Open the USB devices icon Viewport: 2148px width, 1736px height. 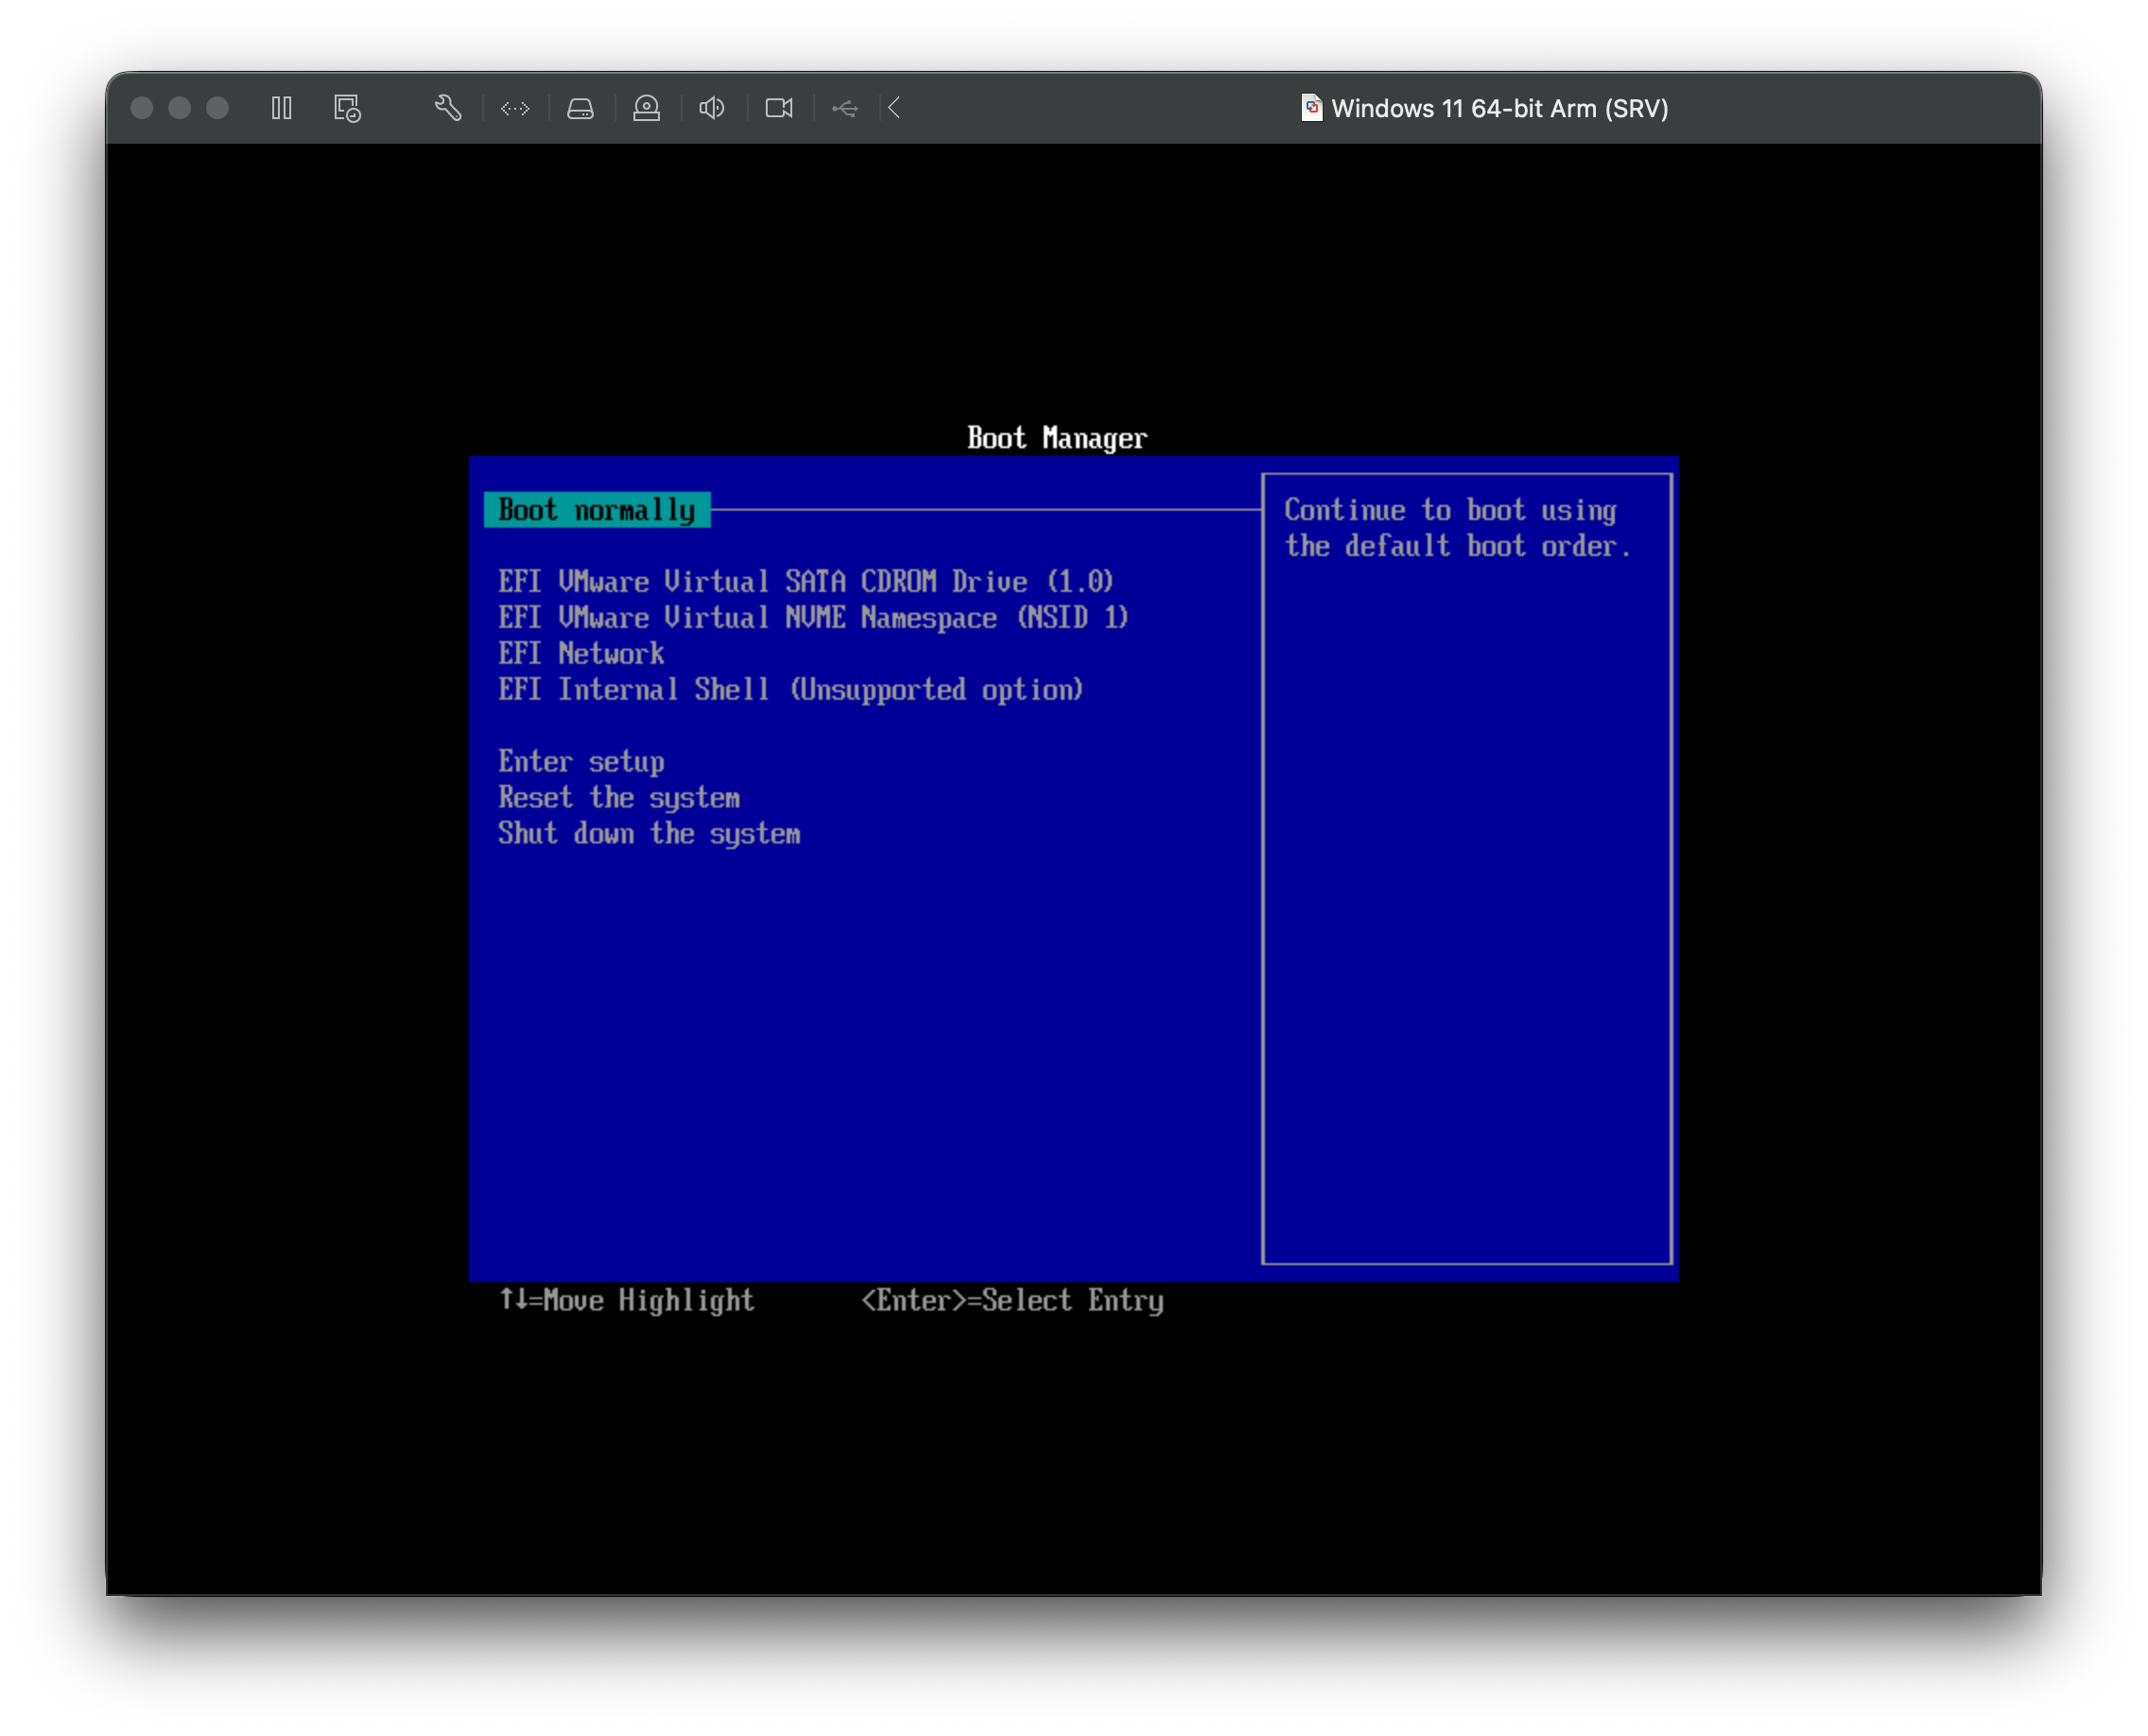(845, 108)
